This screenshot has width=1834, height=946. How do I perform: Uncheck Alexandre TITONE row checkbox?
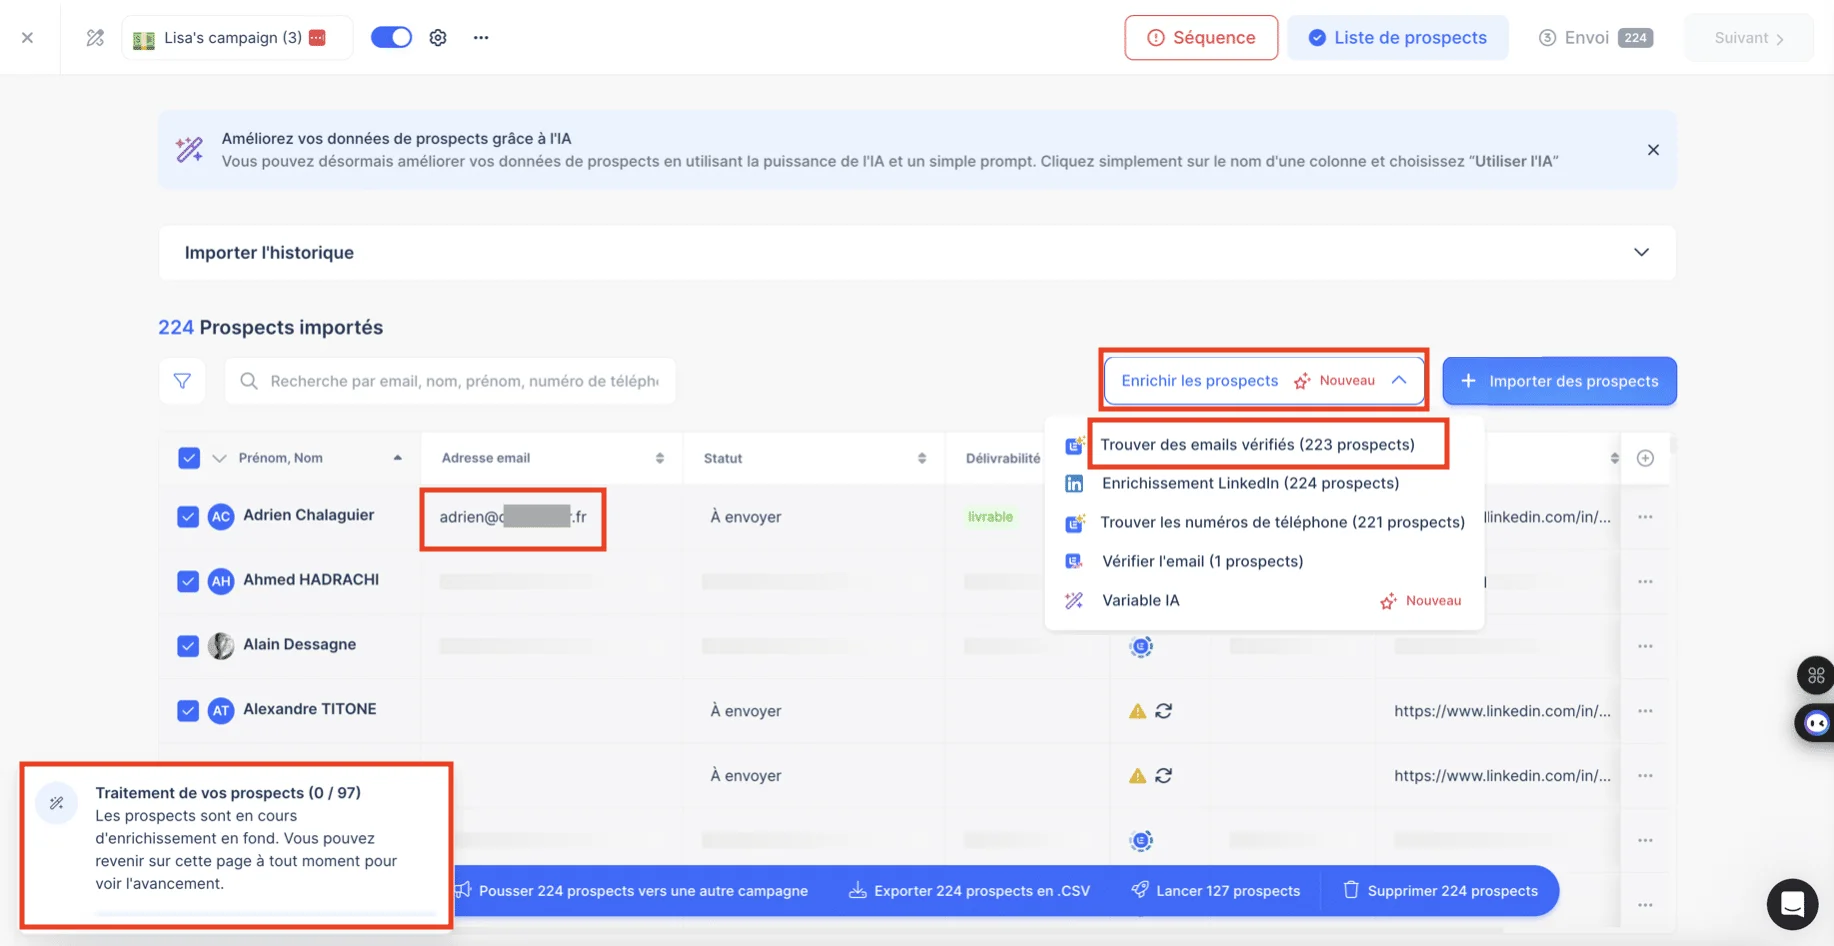click(188, 711)
